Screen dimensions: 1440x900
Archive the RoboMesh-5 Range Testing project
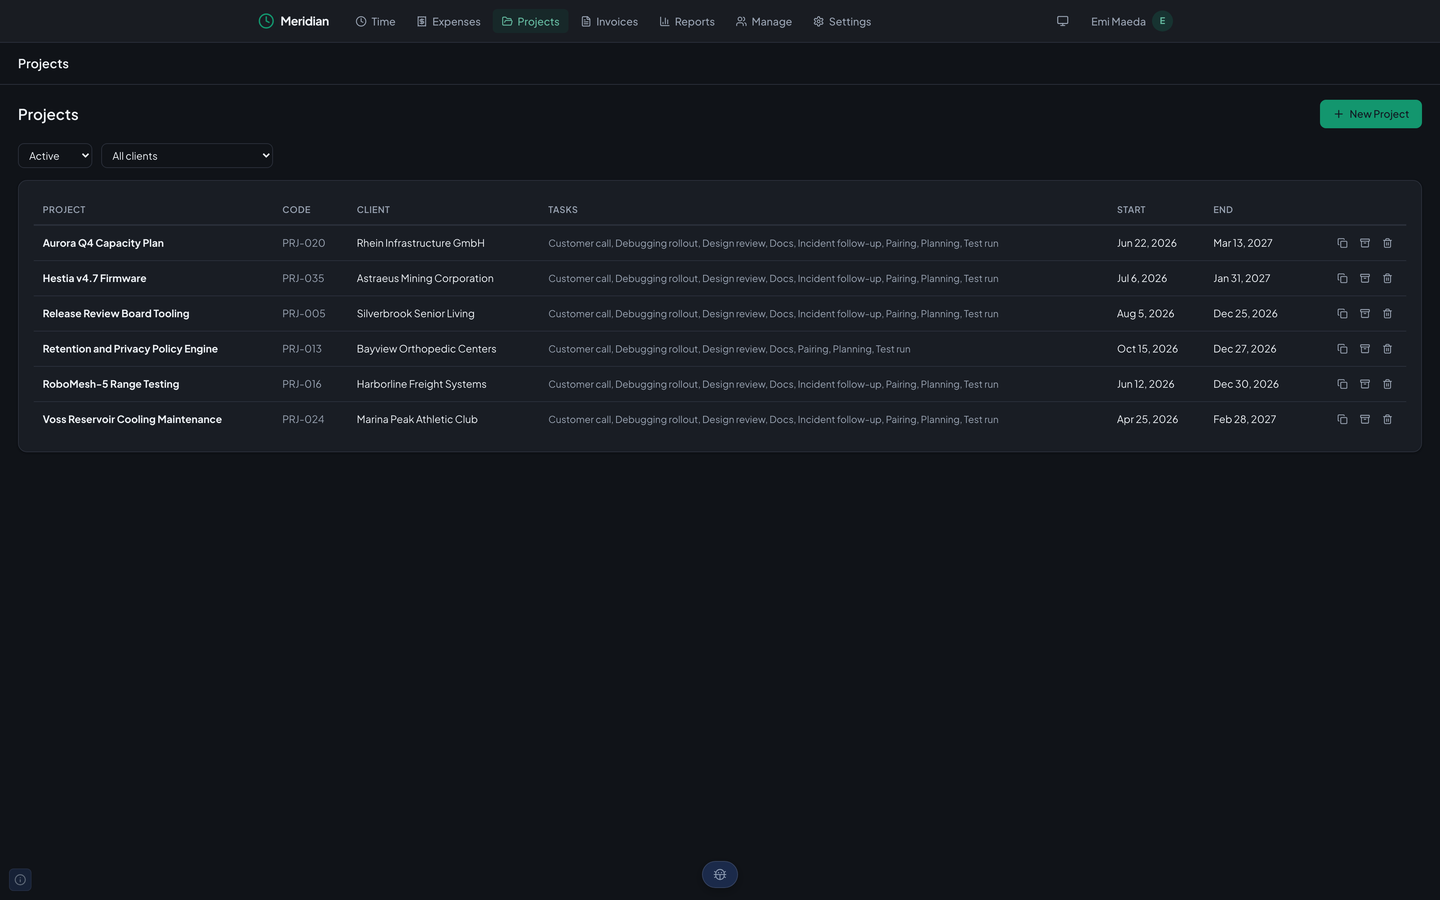pyautogui.click(x=1365, y=384)
